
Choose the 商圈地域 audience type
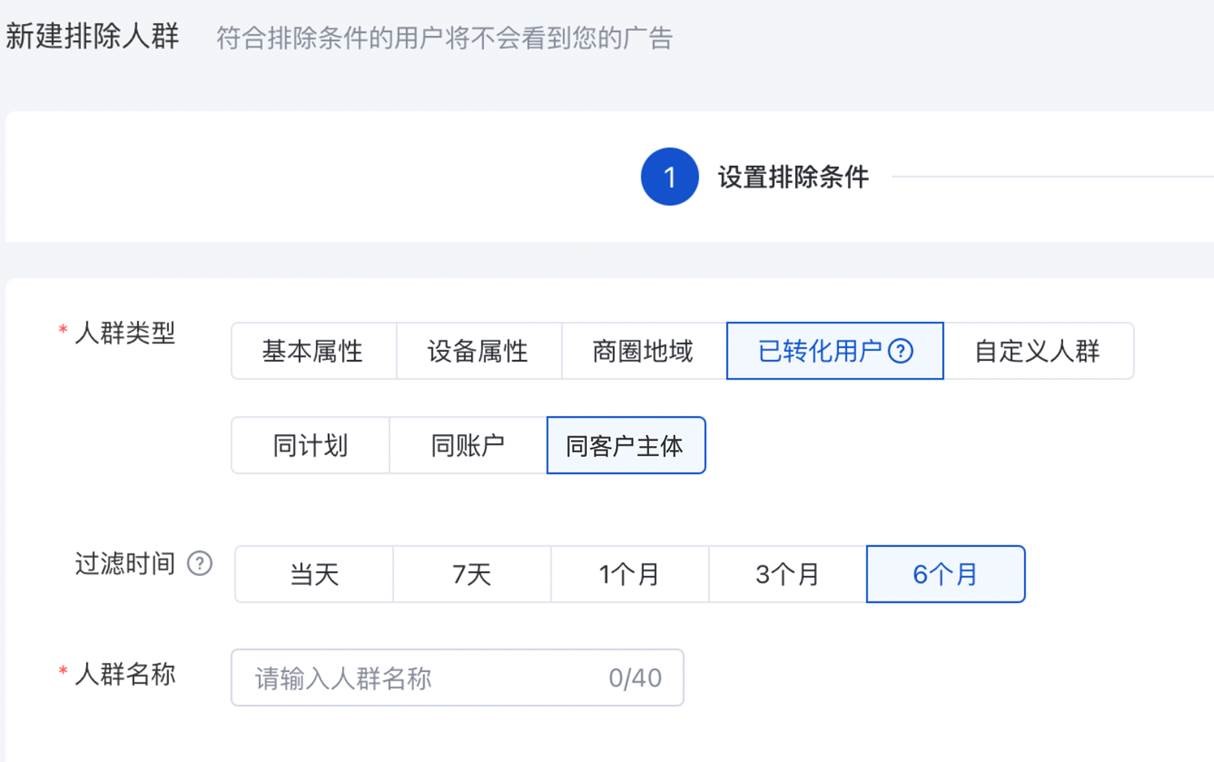[643, 352]
